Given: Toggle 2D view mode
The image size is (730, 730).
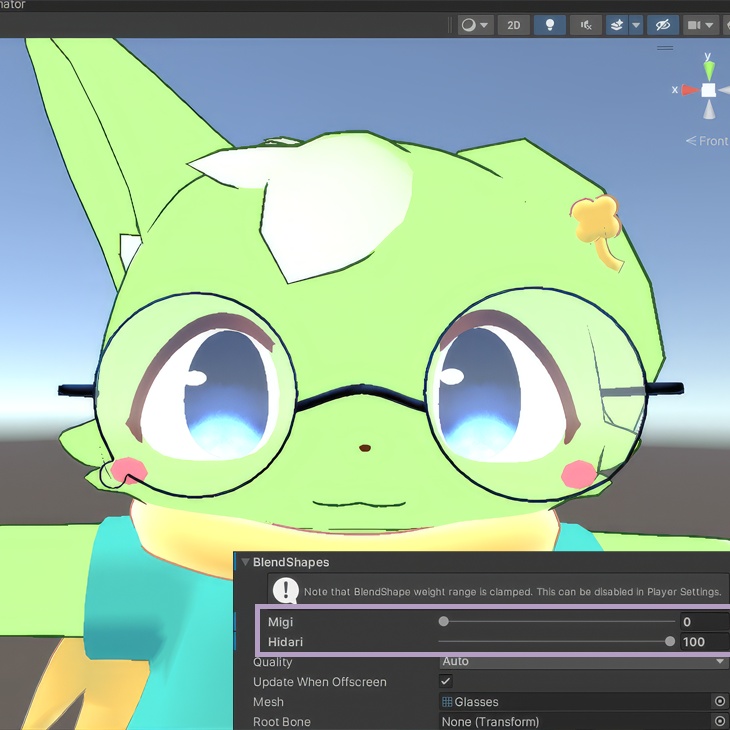Looking at the screenshot, I should pos(514,25).
